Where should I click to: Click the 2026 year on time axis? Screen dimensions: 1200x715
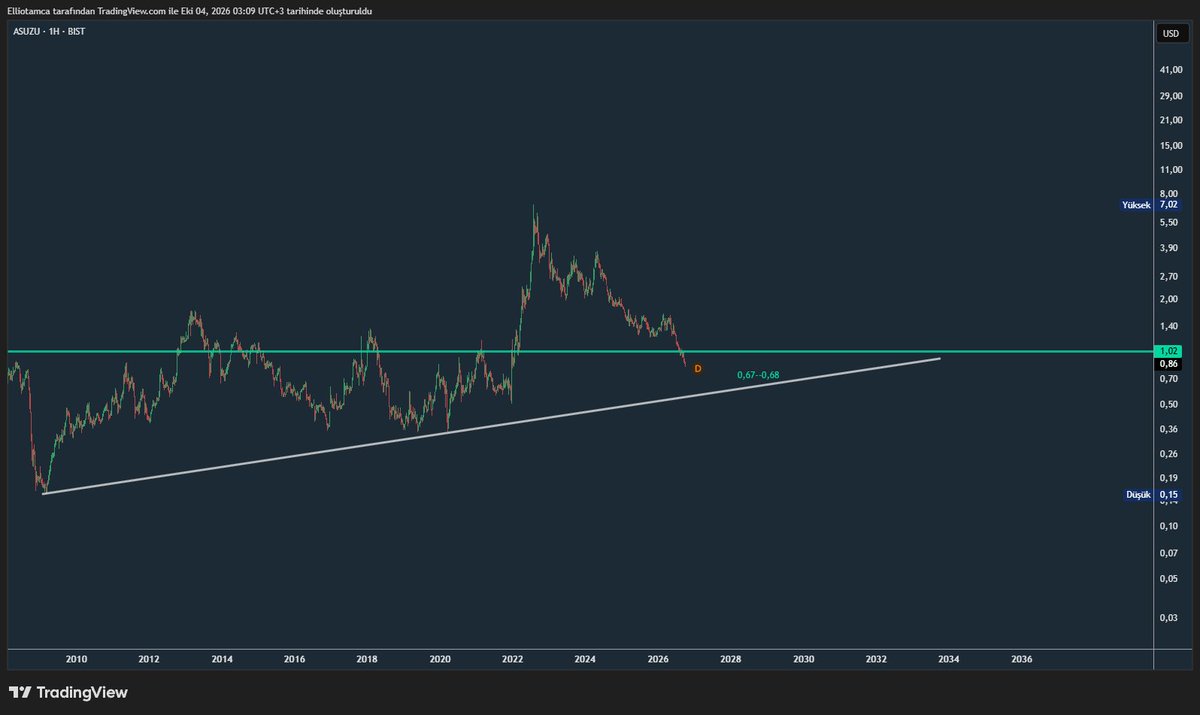[x=658, y=659]
